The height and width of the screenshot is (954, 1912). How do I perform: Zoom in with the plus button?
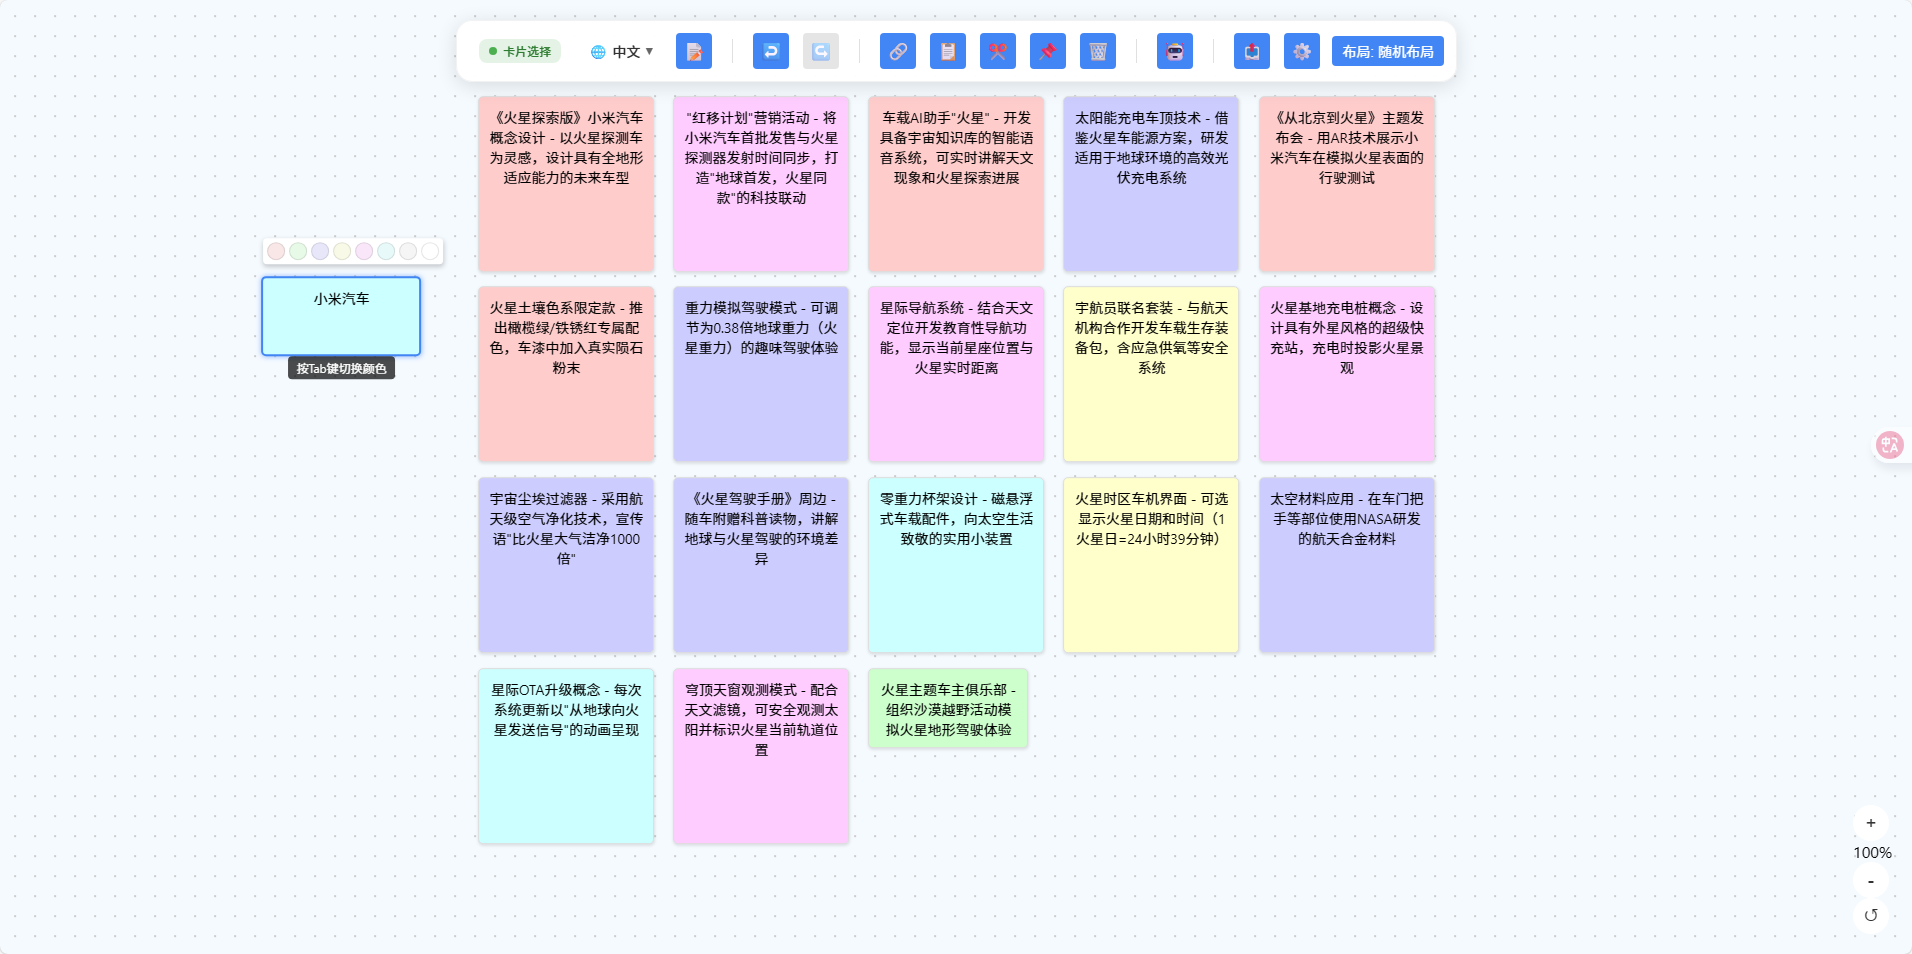[x=1871, y=824]
